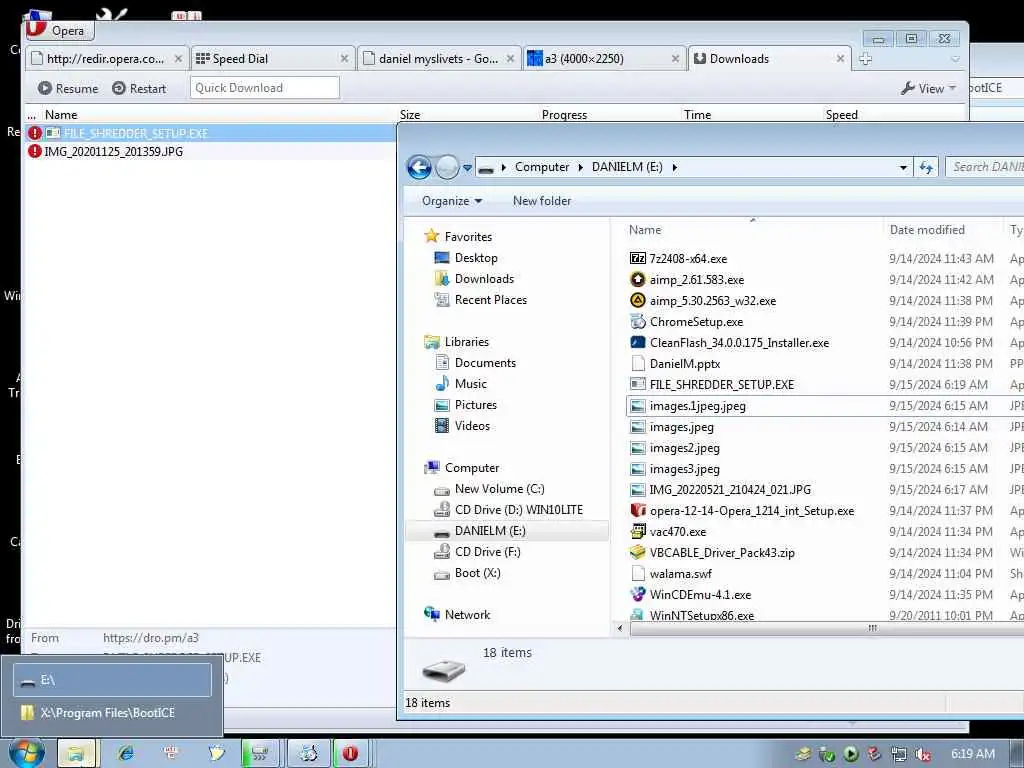
Task: Select Libraries in navigation pane
Action: [466, 342]
